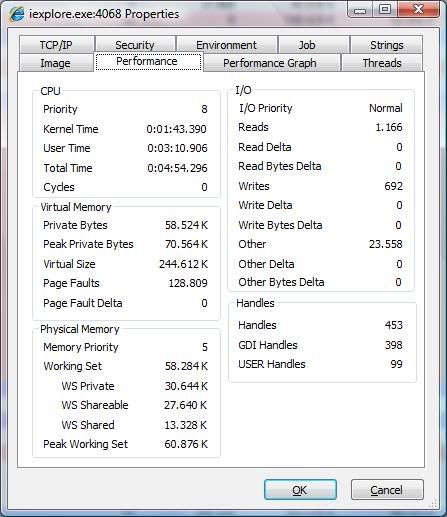Viewport: 447px width, 517px height.
Task: Select the User Time value 0:03:10.906
Action: pos(177,148)
